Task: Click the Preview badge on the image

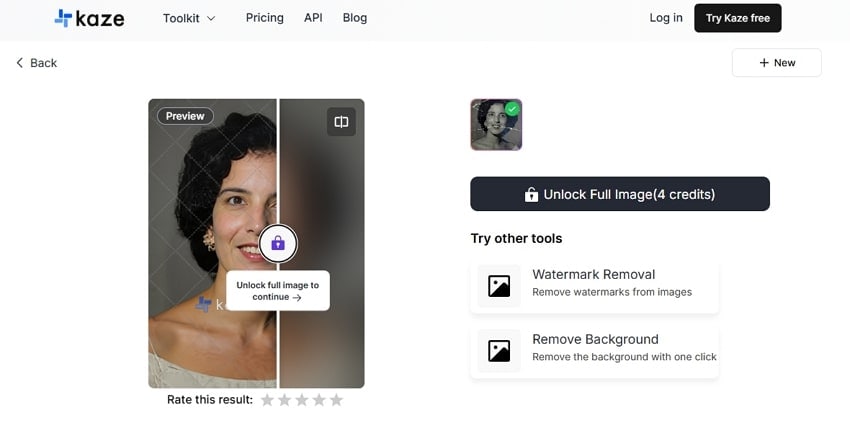Action: tap(185, 116)
